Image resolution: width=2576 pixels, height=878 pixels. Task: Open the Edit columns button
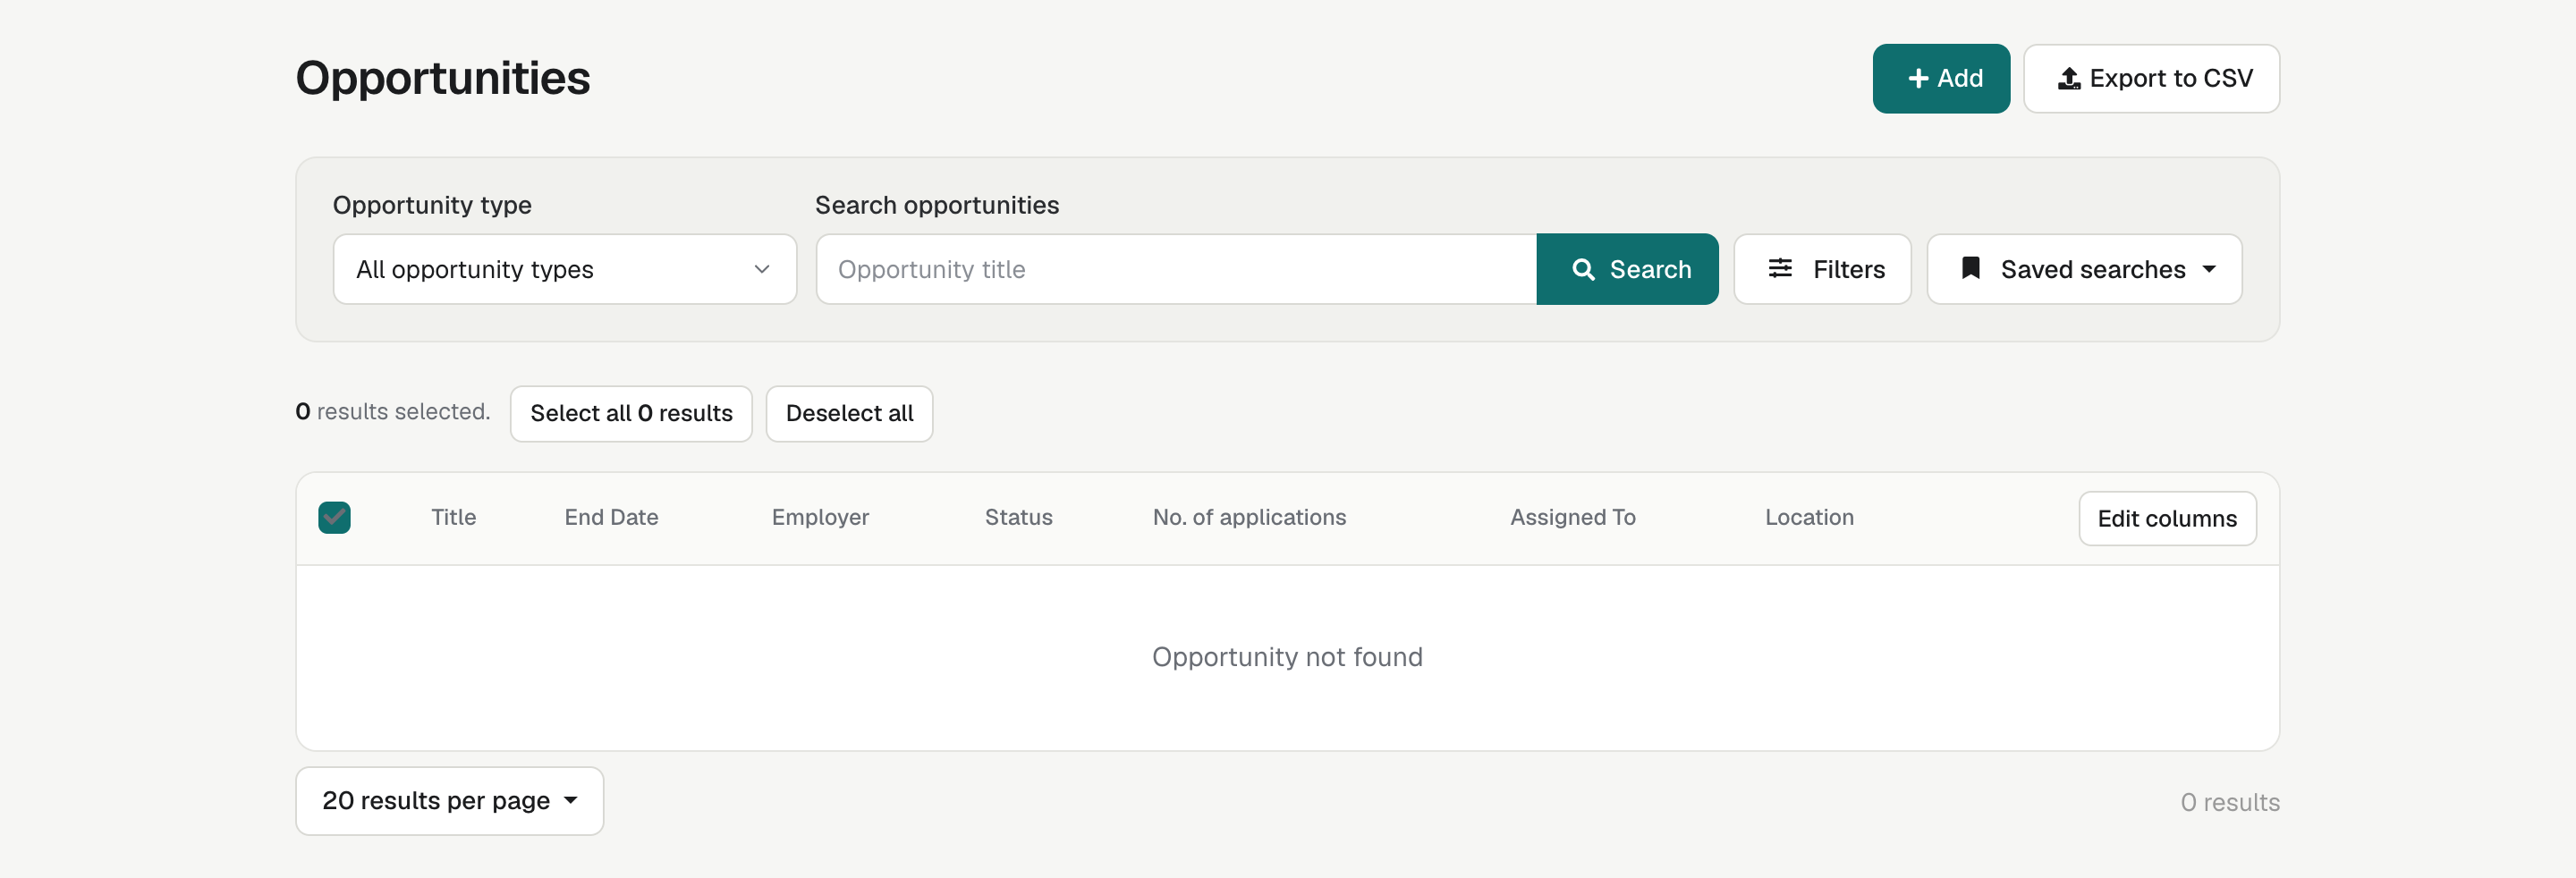point(2167,518)
